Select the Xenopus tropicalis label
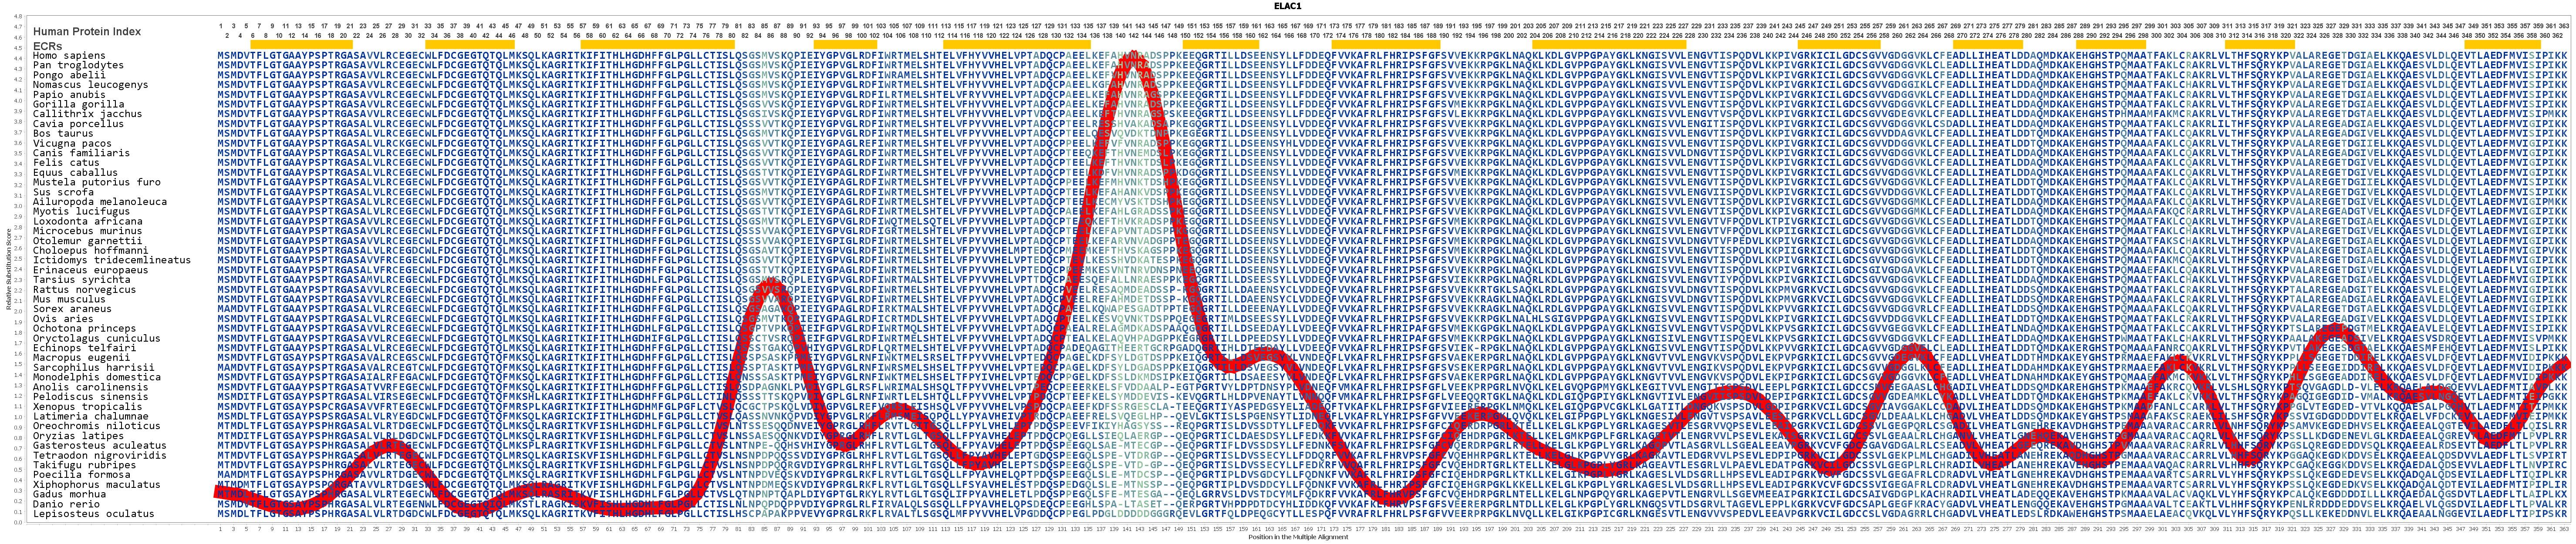This screenshot has width=2576, height=544. (88, 406)
